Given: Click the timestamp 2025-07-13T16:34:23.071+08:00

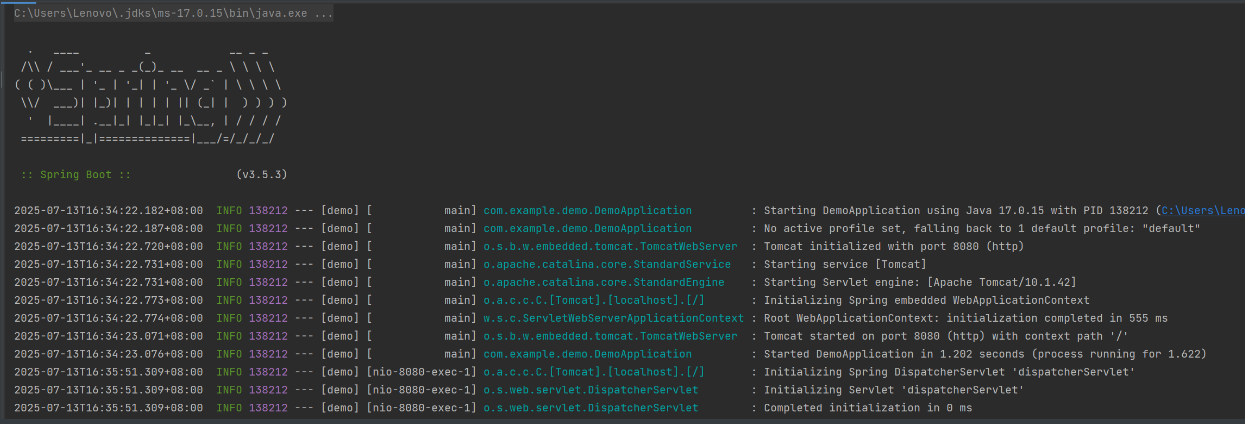Looking at the screenshot, I should point(108,337).
